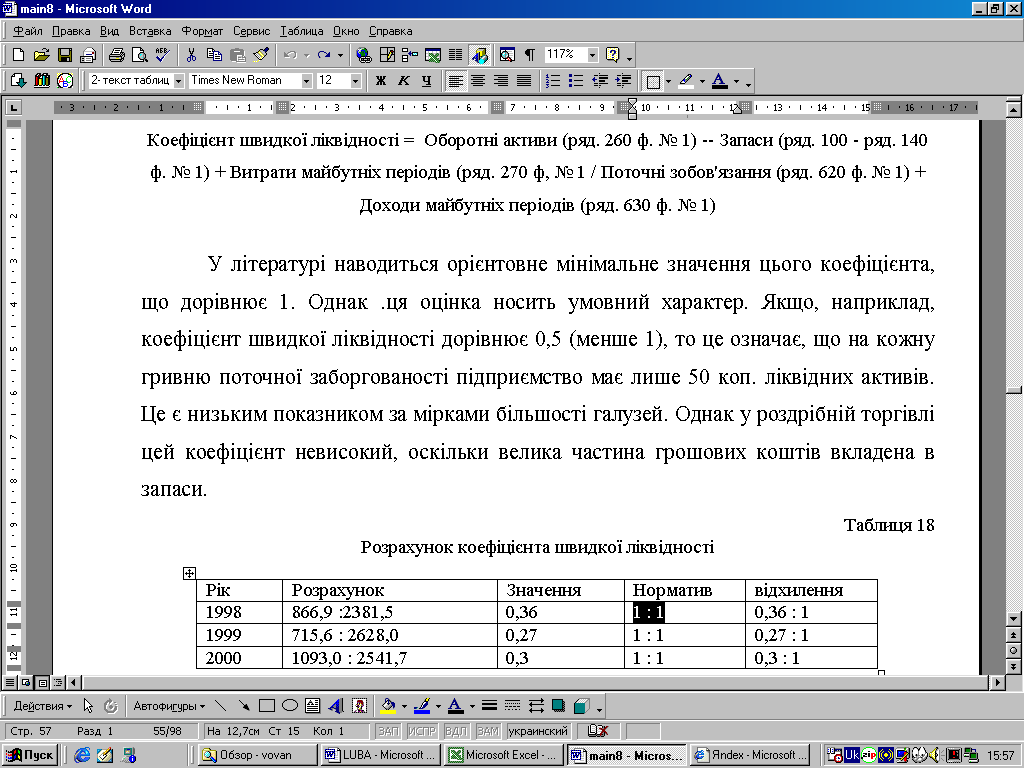Justify the paragraph text
The height and width of the screenshot is (768, 1024).
pos(524,80)
